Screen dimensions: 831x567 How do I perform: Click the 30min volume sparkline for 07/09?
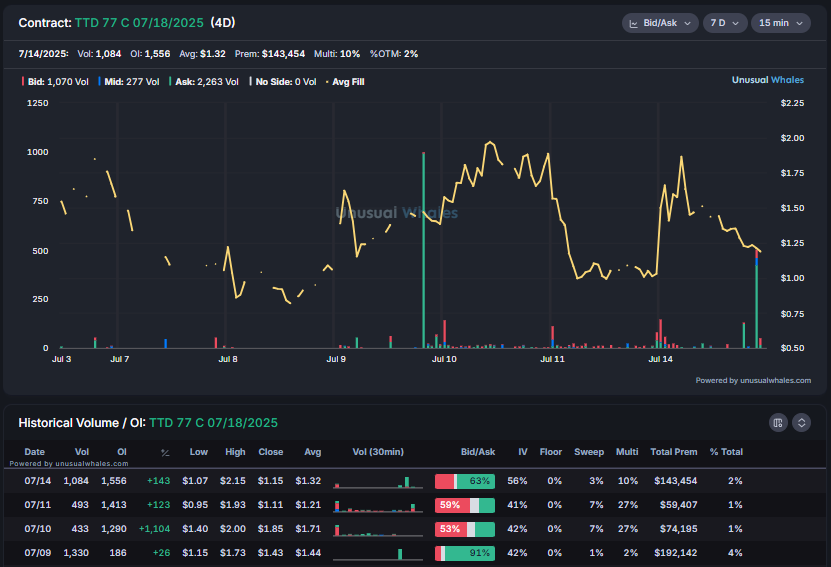pyautogui.click(x=378, y=554)
